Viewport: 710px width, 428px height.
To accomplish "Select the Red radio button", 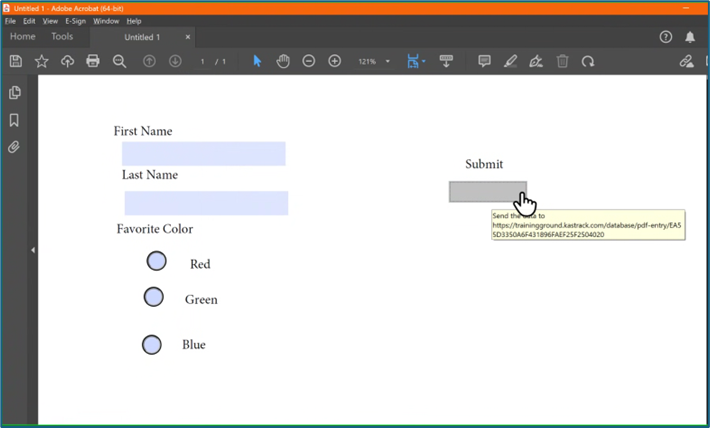I will click(157, 261).
